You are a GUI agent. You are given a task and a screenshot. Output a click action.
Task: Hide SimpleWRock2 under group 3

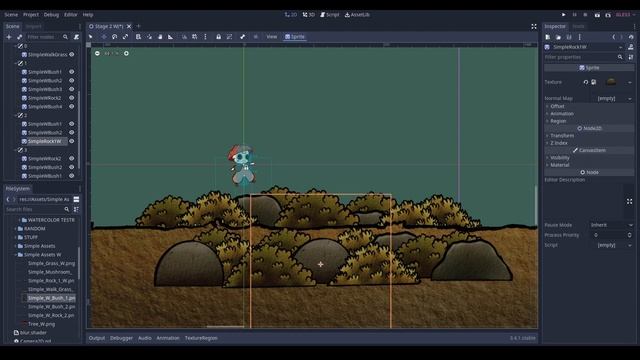(72, 158)
